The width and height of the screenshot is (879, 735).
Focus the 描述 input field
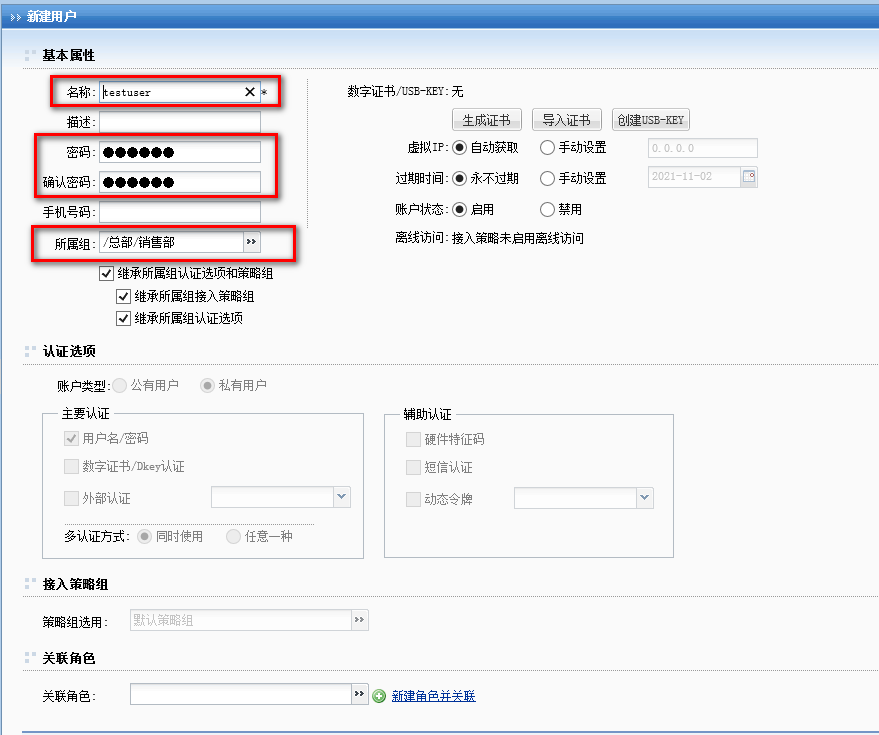(180, 122)
